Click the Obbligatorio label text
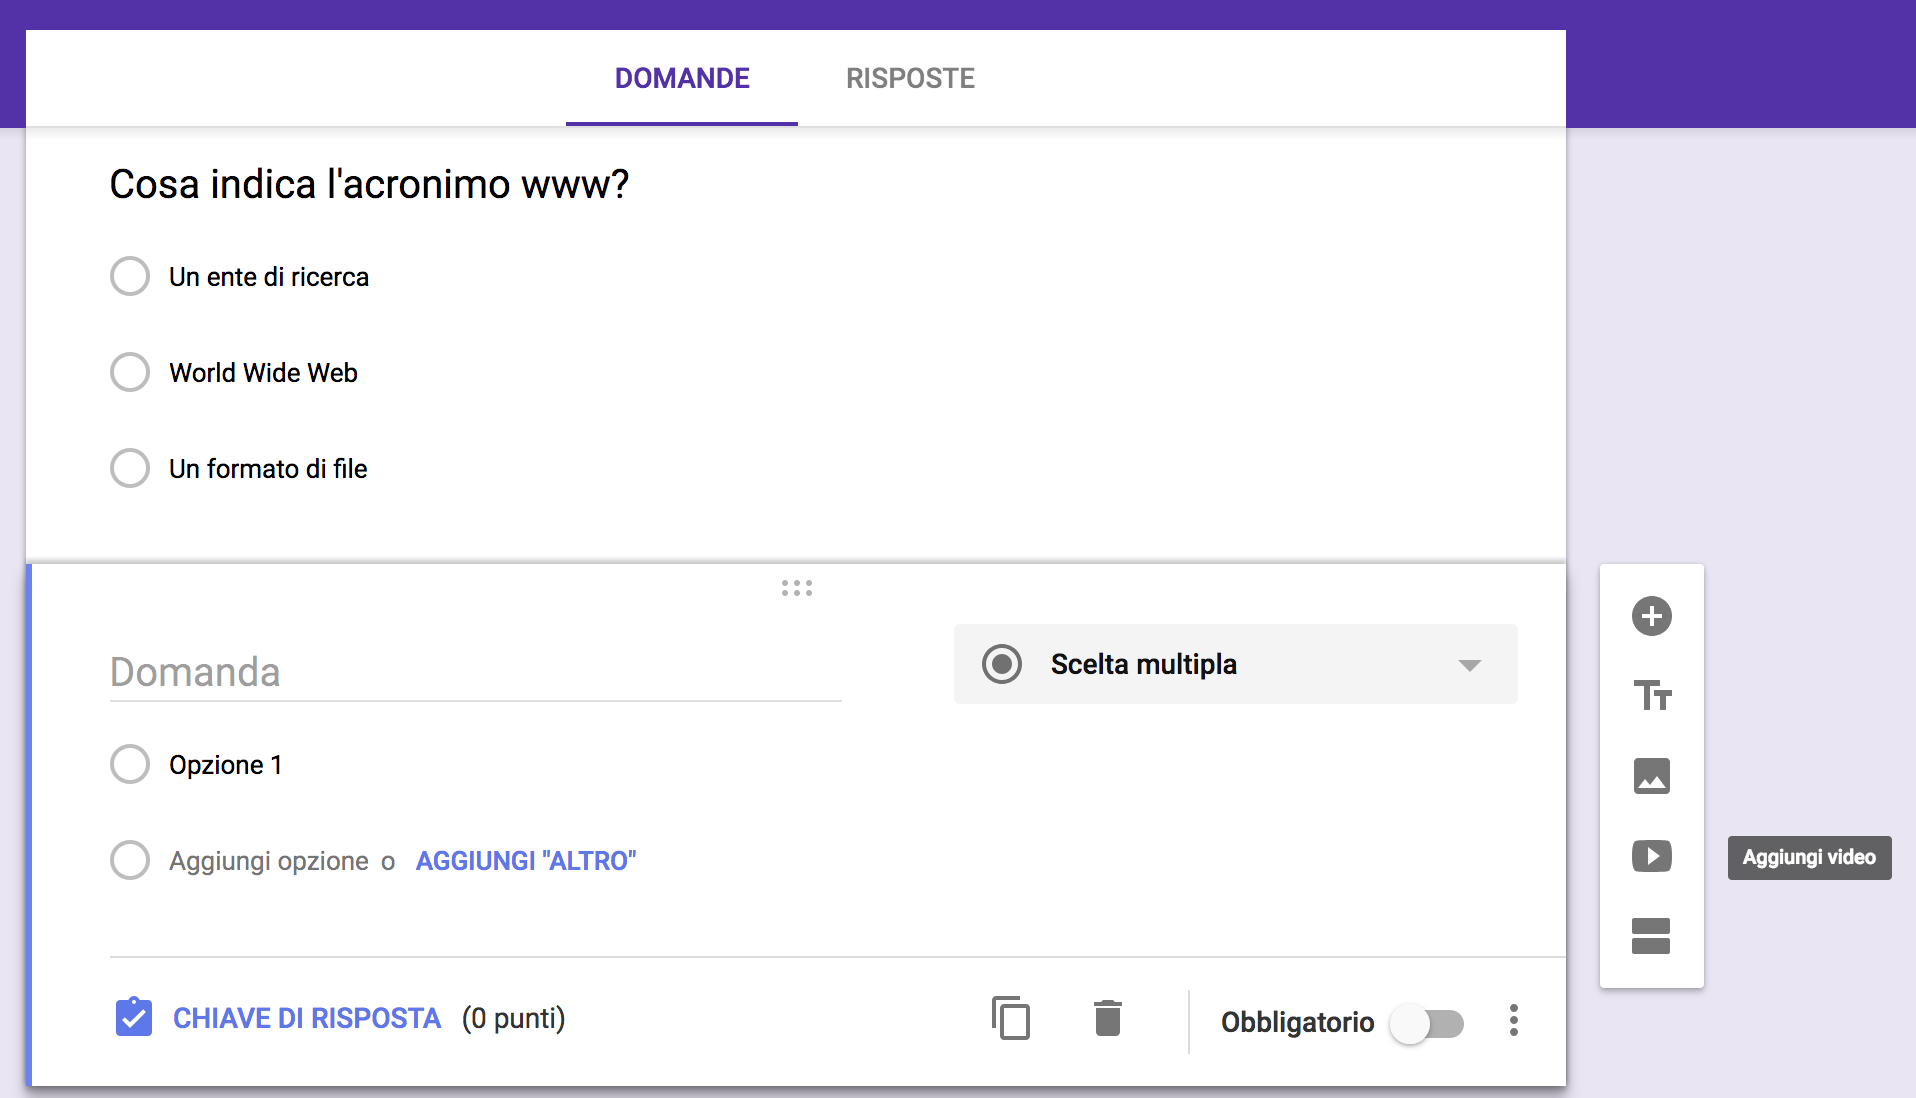This screenshot has height=1098, width=1916. coord(1297,1022)
